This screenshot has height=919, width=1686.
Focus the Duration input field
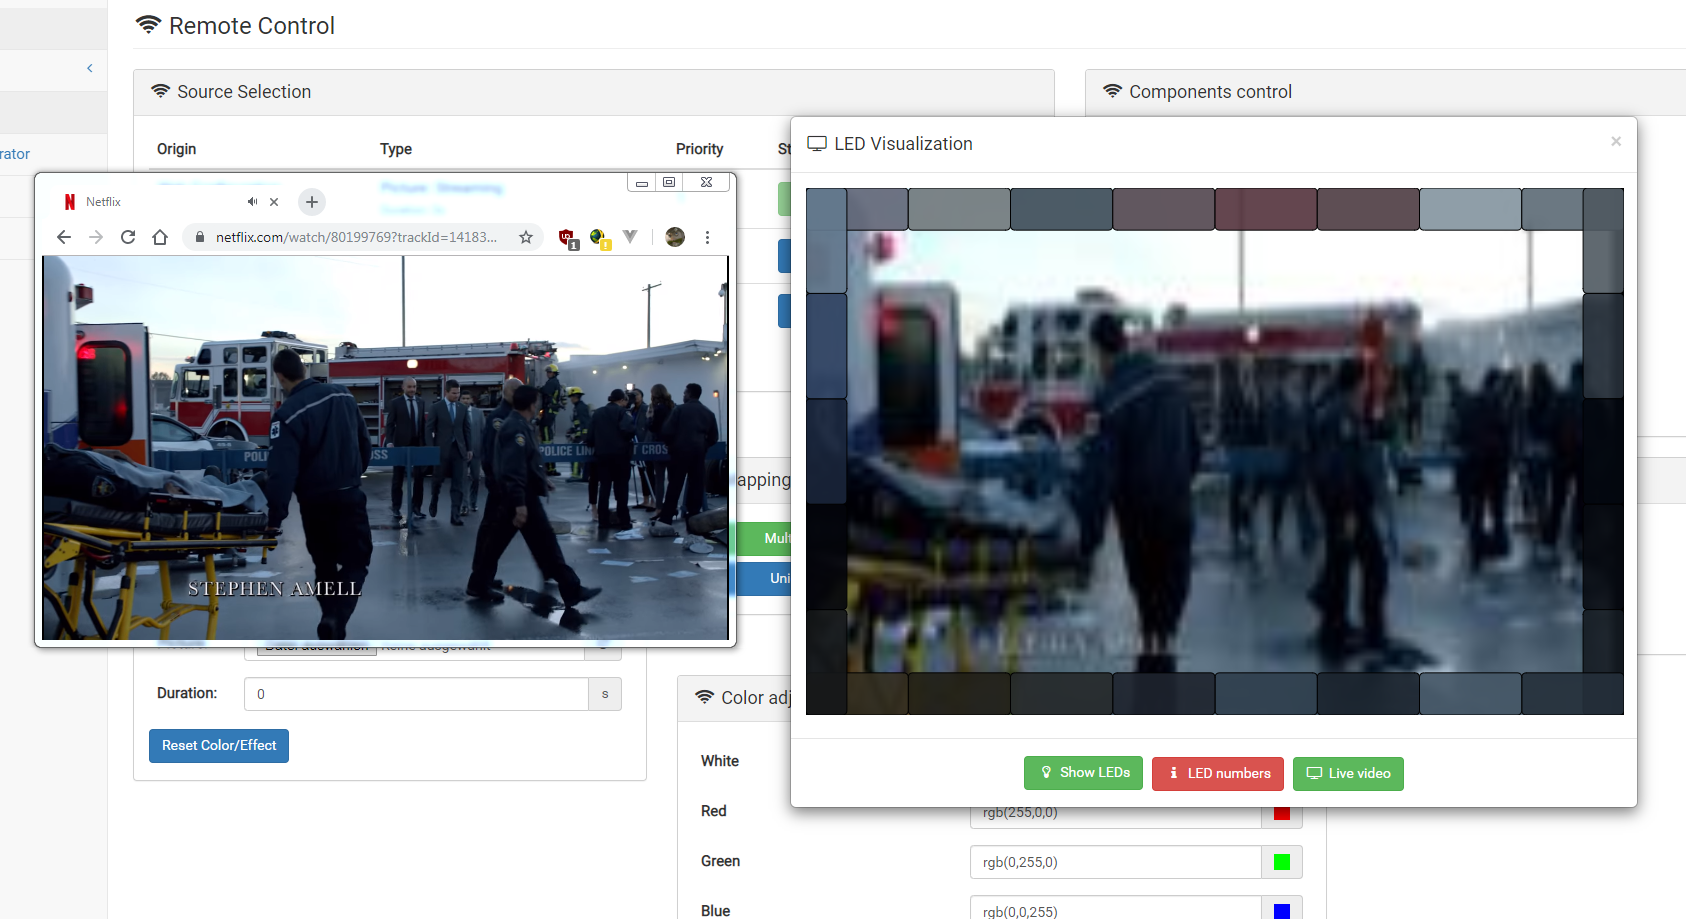tap(416, 694)
